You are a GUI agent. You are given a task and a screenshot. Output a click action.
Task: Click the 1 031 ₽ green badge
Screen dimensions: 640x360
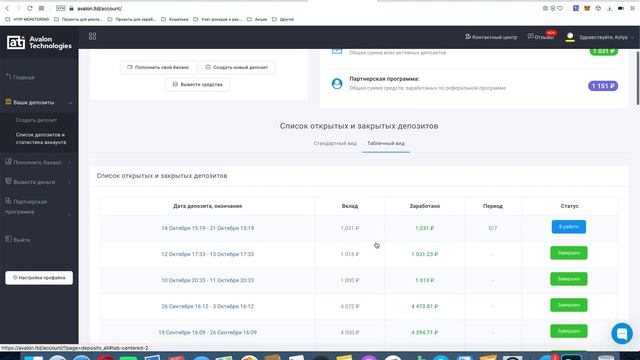(604, 51)
